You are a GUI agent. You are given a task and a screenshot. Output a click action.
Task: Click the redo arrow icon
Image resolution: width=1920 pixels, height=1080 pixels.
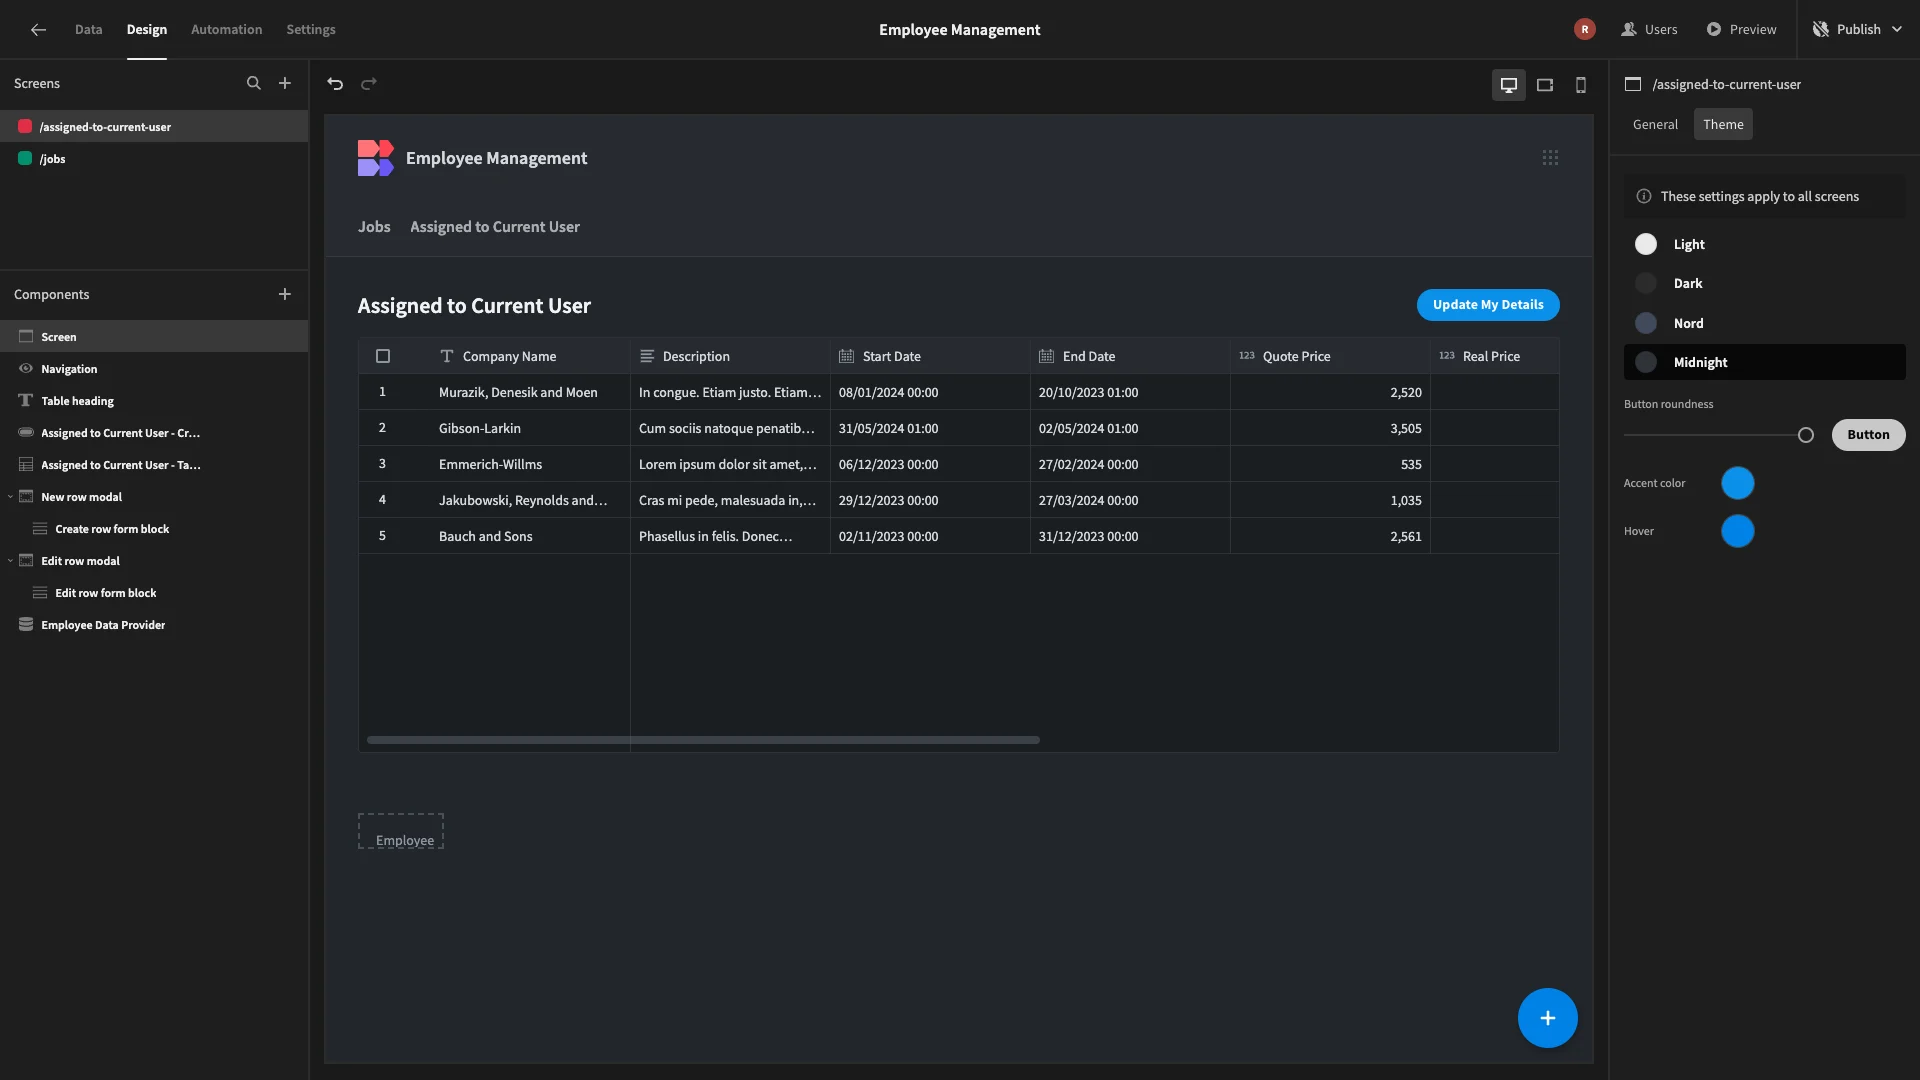click(369, 84)
